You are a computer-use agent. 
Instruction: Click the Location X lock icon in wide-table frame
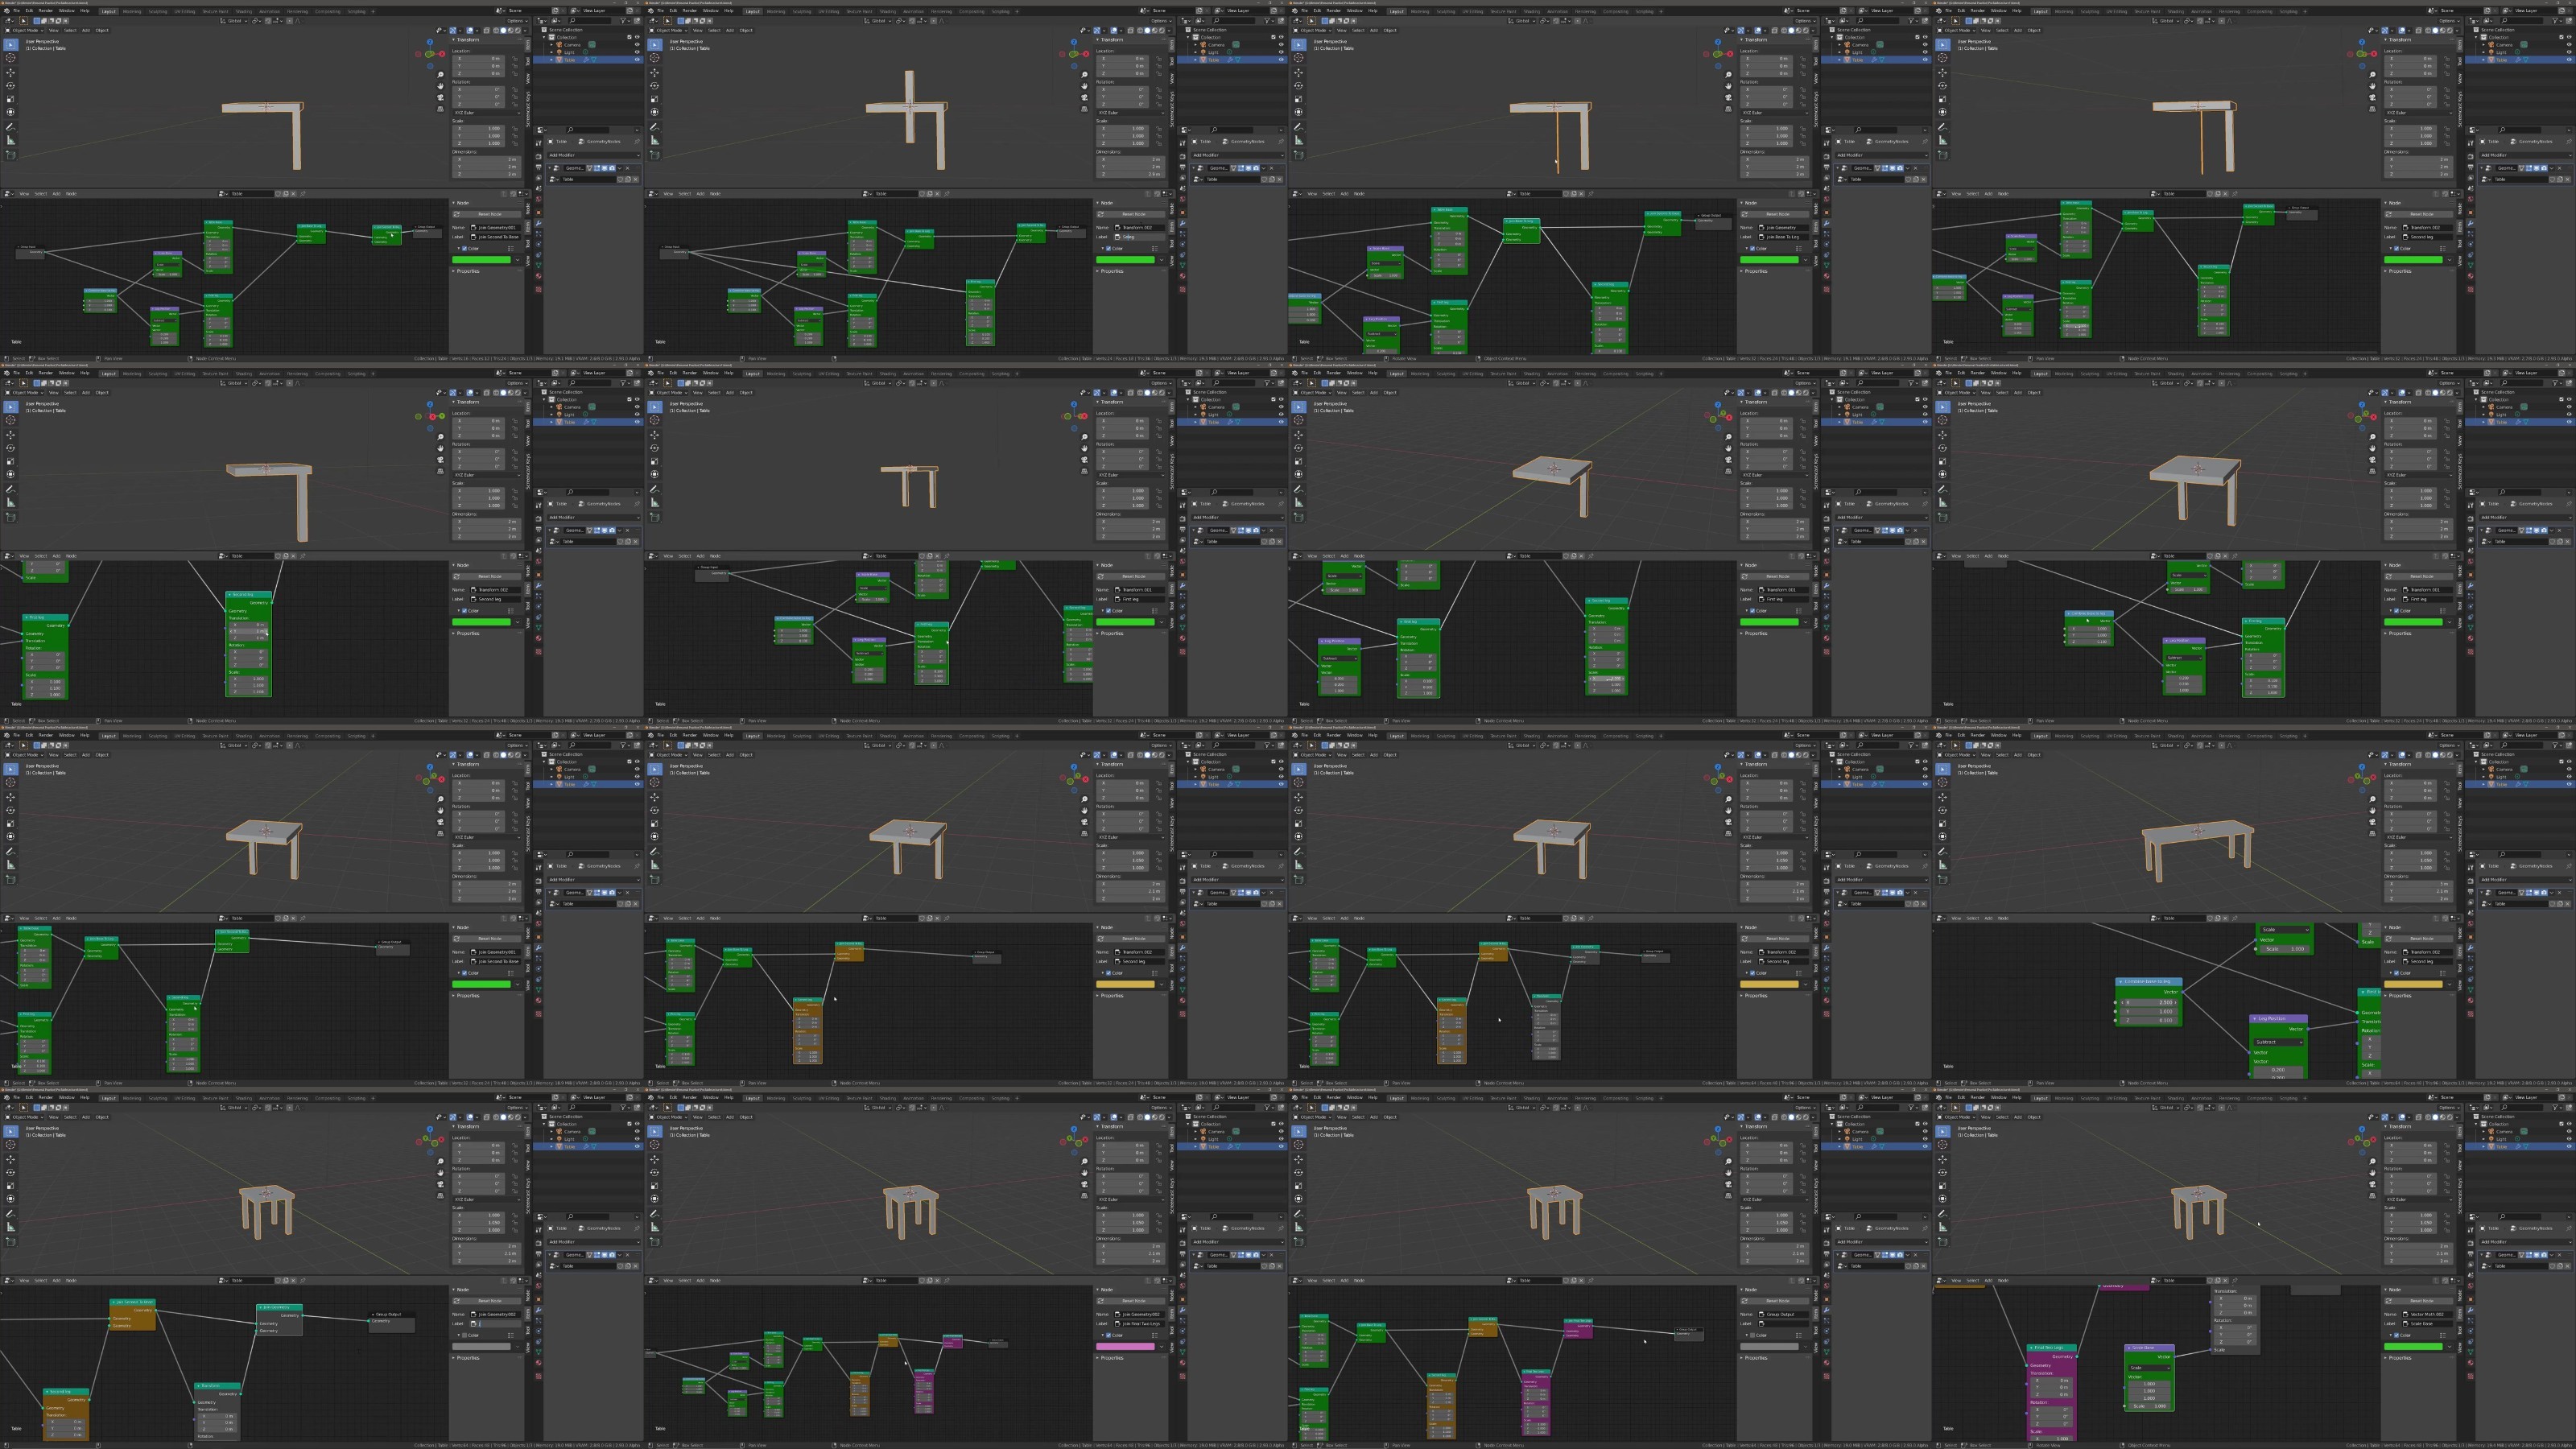(x=2447, y=783)
